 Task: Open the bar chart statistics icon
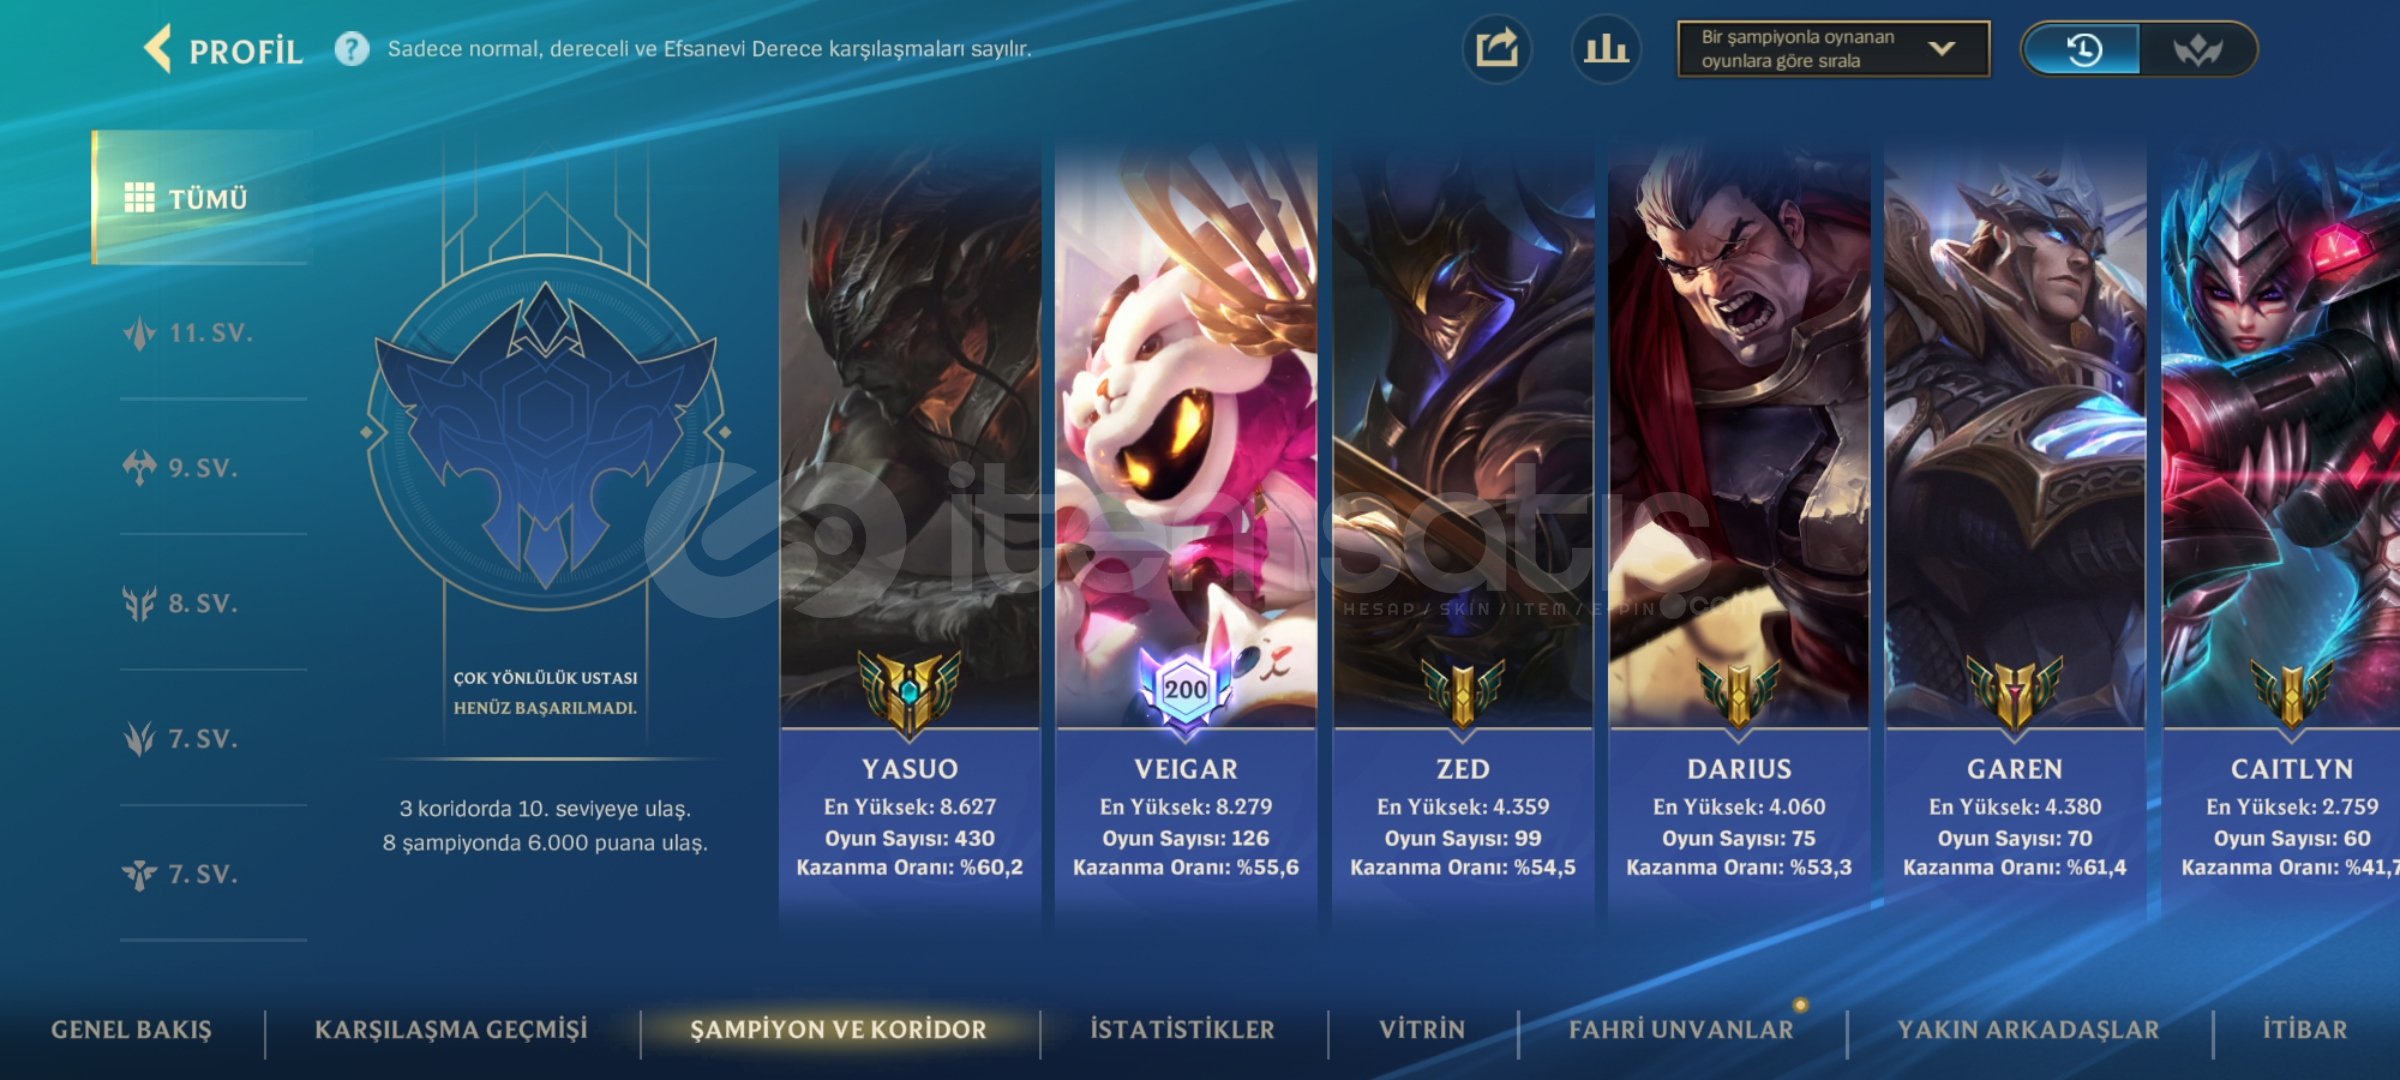pos(1606,49)
